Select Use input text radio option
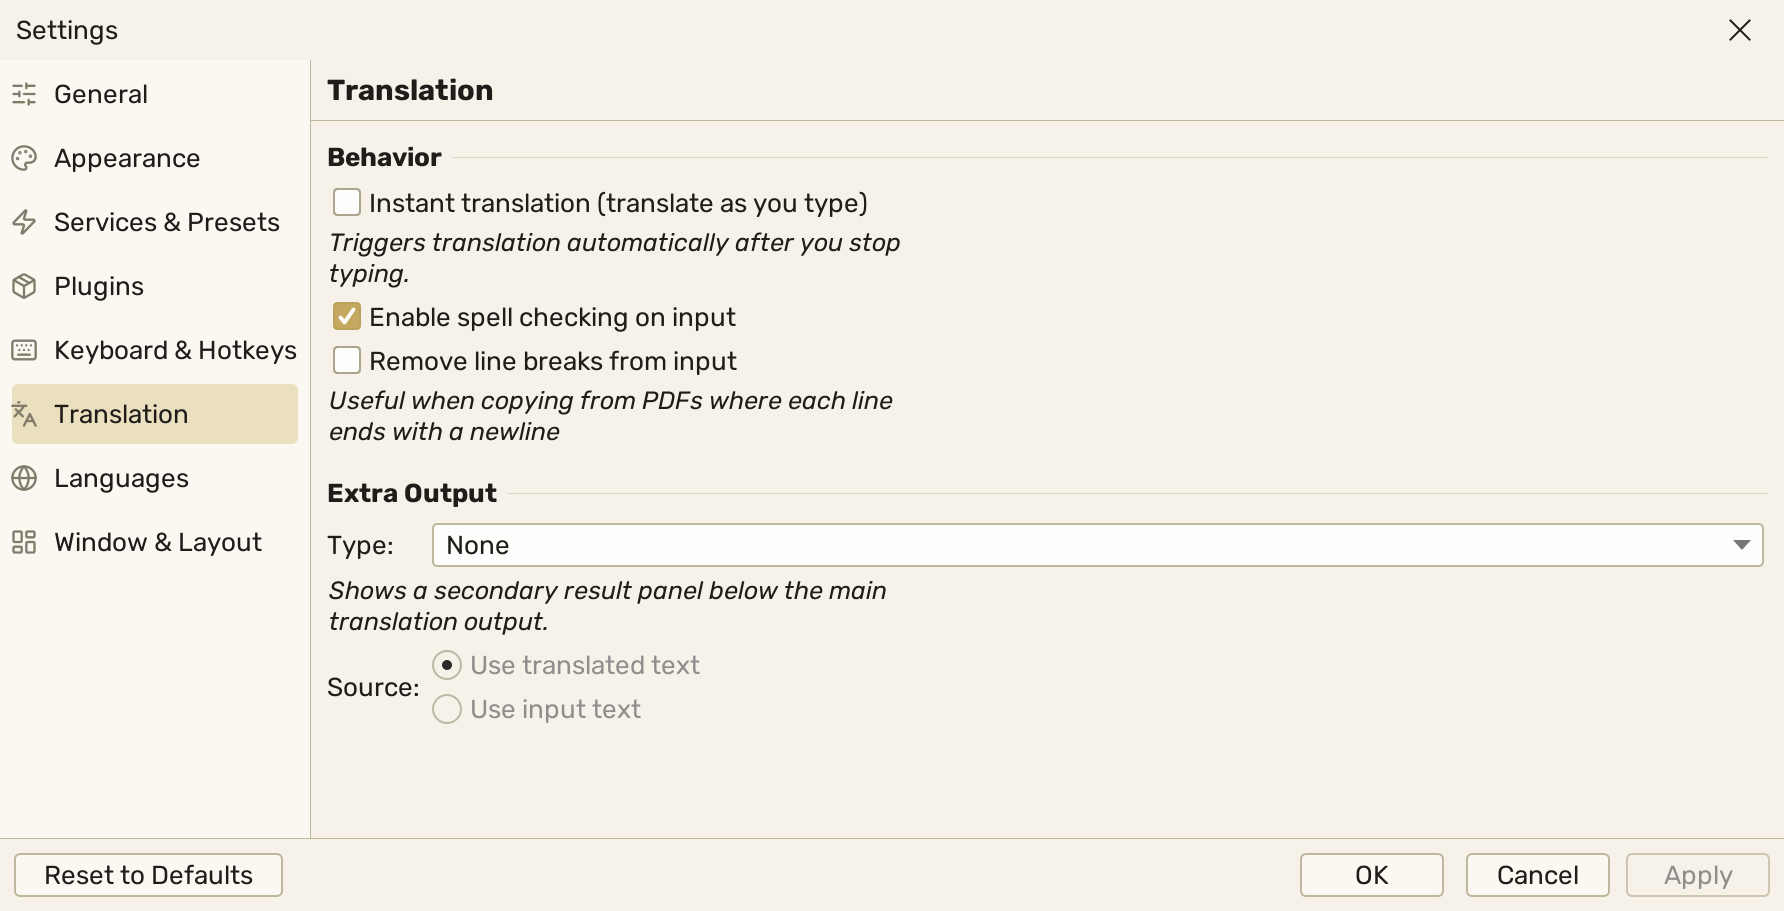Viewport: 1784px width, 911px height. tap(447, 709)
